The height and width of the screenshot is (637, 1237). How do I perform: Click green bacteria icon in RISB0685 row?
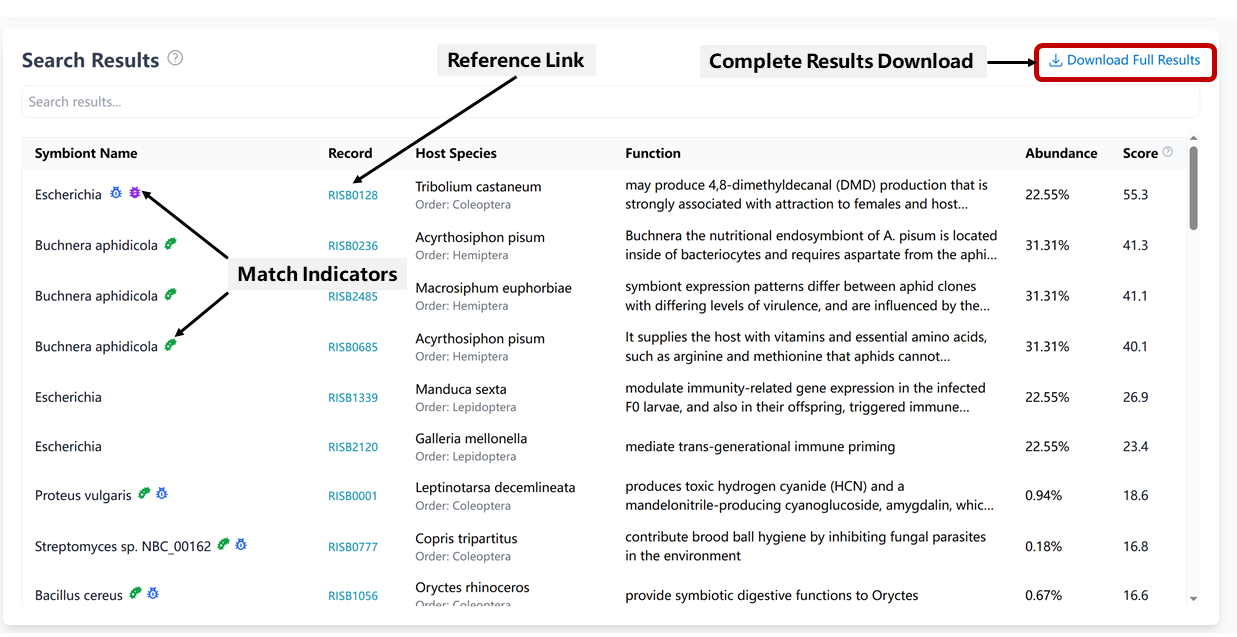pyautogui.click(x=171, y=344)
